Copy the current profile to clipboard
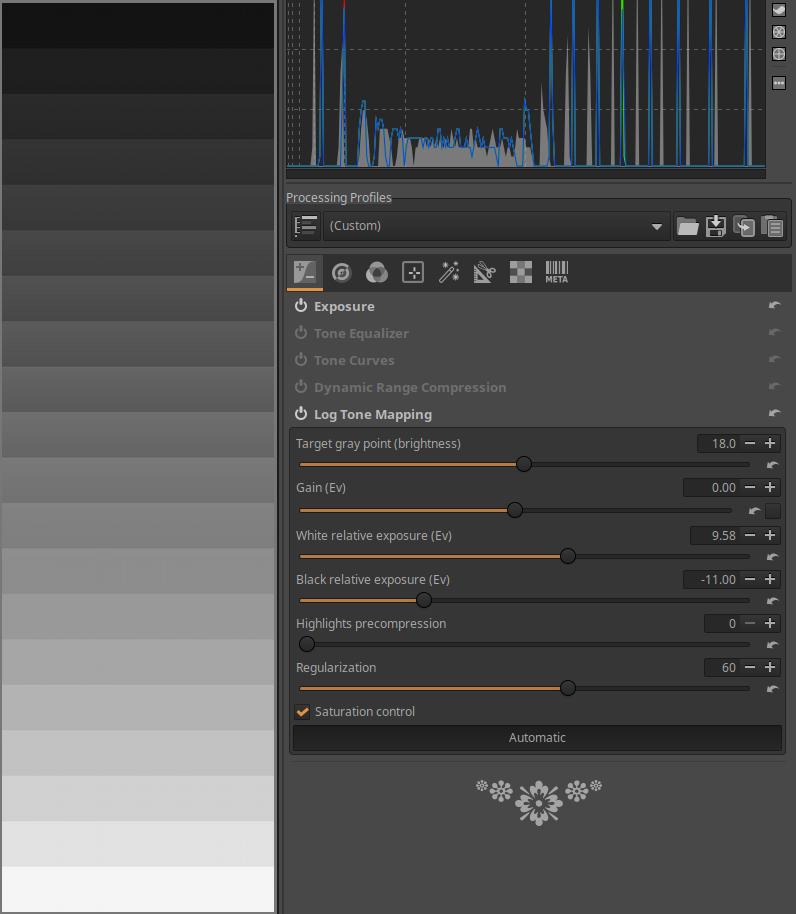 743,226
